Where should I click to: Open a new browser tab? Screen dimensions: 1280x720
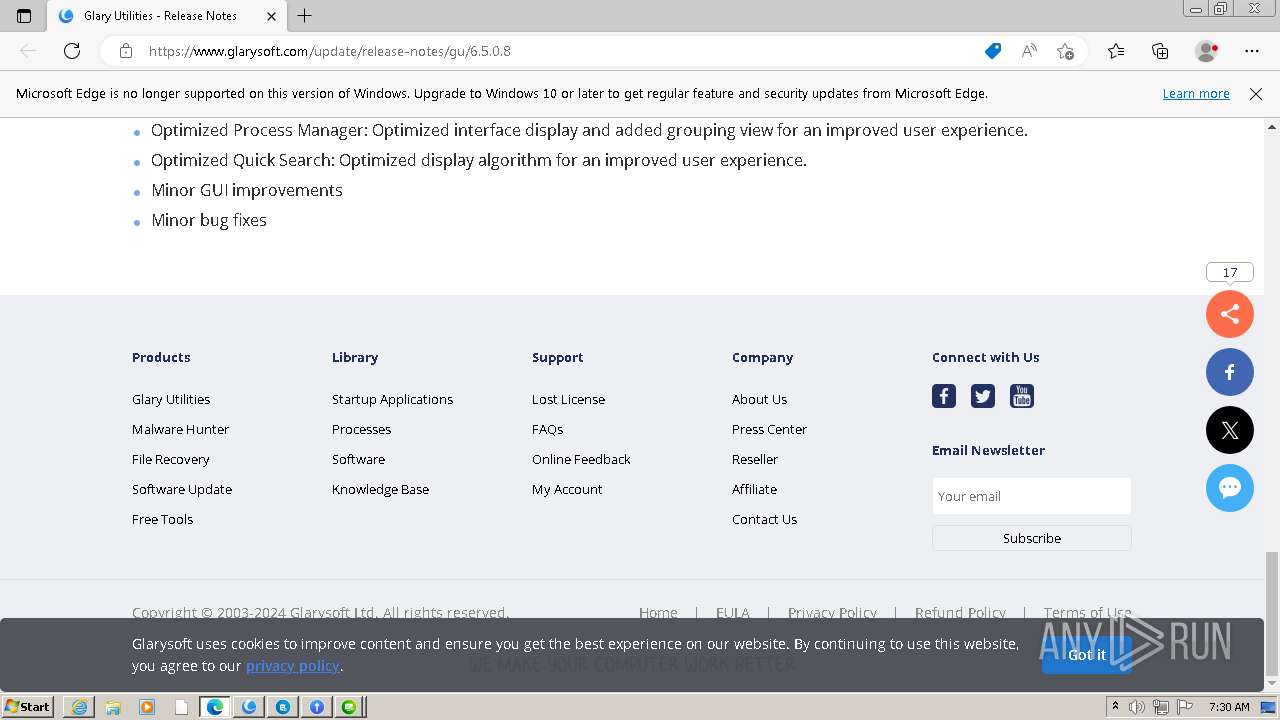[305, 16]
